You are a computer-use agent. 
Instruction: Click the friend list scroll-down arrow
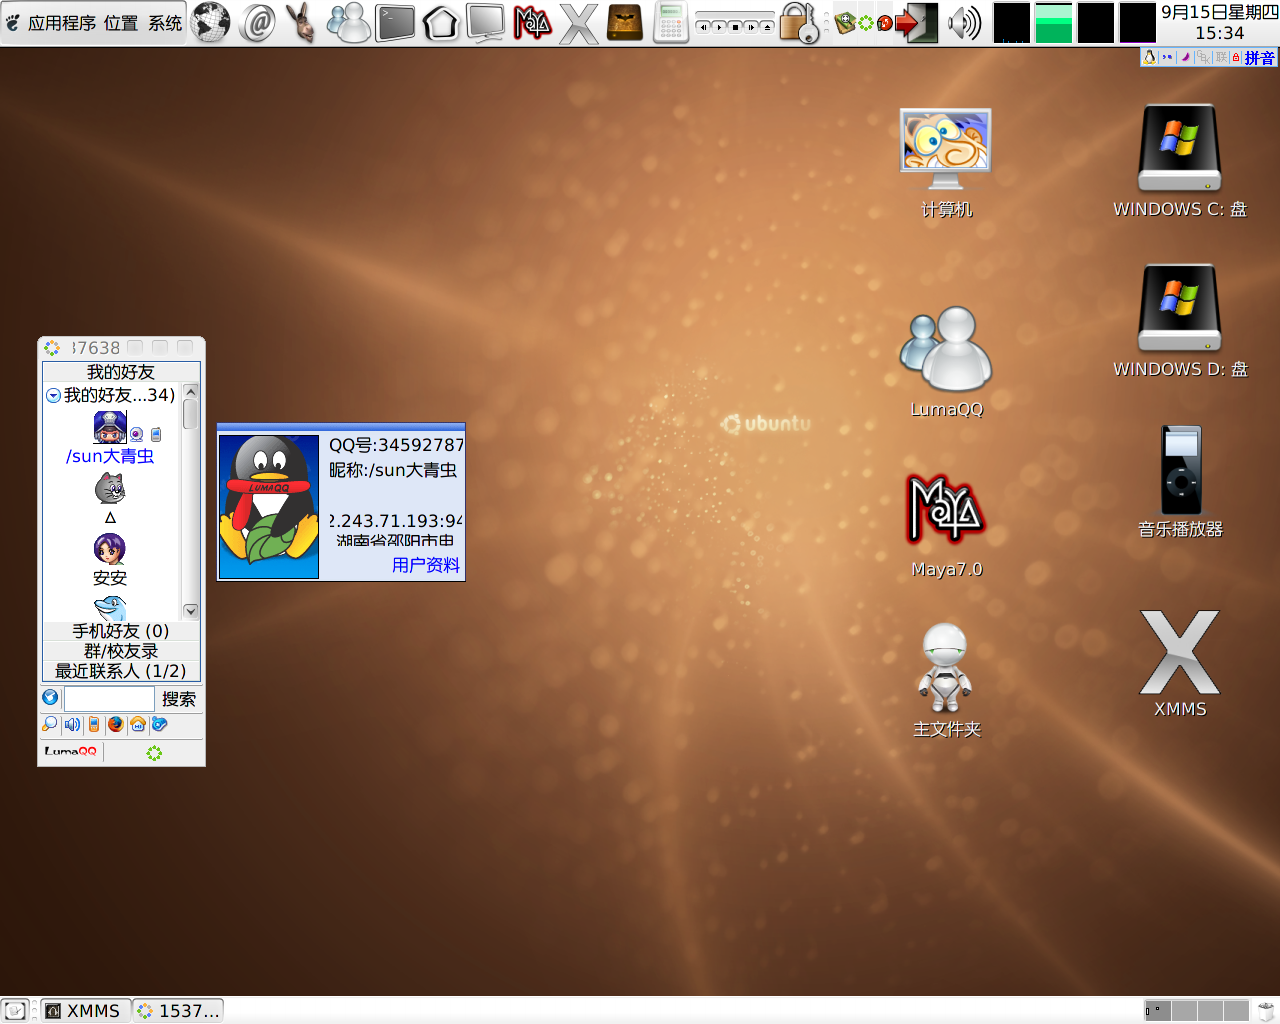(191, 611)
